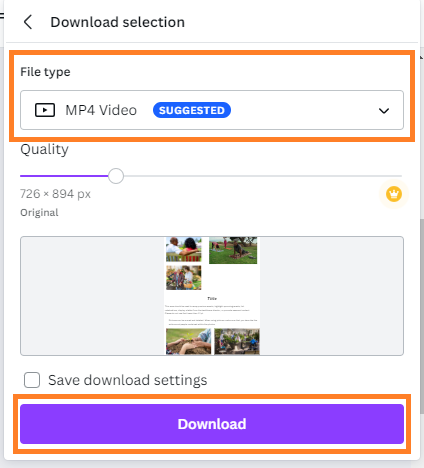Image resolution: width=424 pixels, height=468 pixels.
Task: Open the MP4 Video file type dropdown
Action: click(212, 110)
